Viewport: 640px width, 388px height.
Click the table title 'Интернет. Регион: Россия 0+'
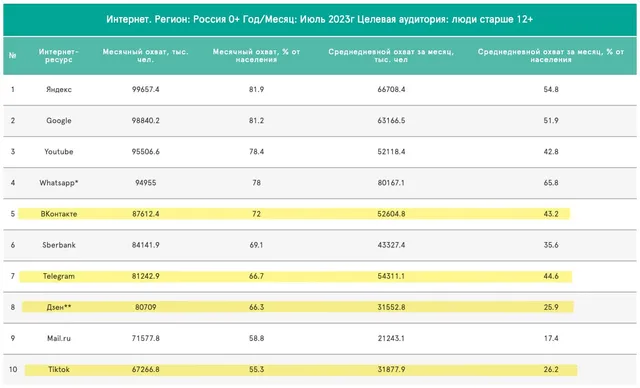click(173, 19)
